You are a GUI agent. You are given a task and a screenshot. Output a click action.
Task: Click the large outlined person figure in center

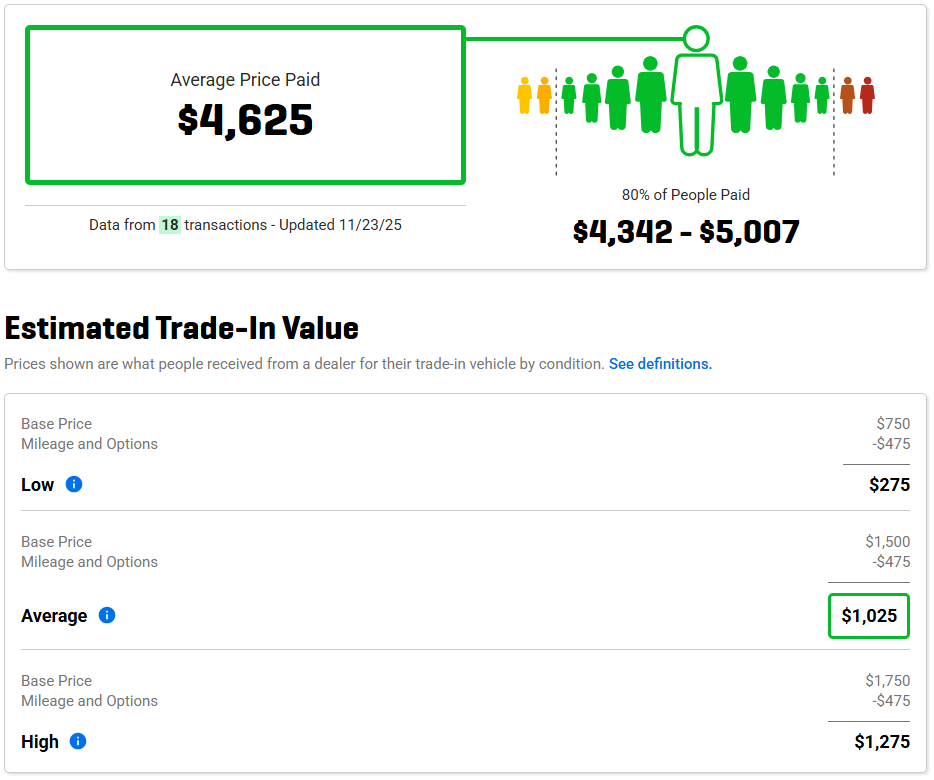(x=696, y=103)
